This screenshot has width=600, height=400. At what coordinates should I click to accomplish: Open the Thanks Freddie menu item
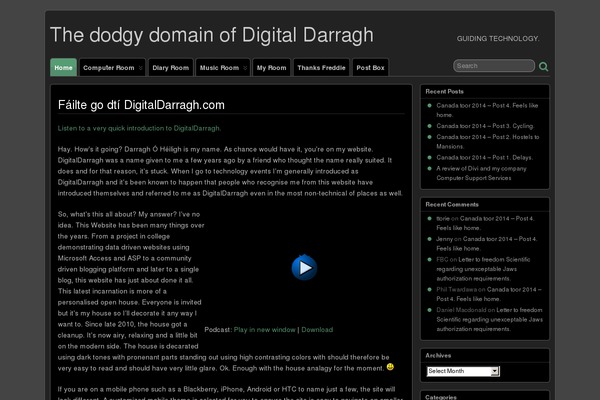[321, 68]
